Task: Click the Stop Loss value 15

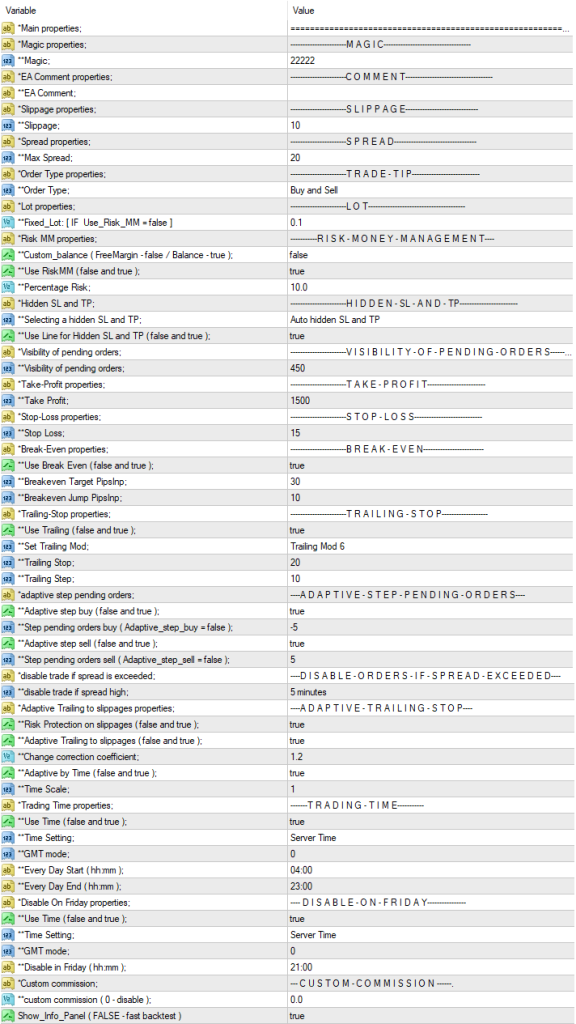Action: pos(431,433)
